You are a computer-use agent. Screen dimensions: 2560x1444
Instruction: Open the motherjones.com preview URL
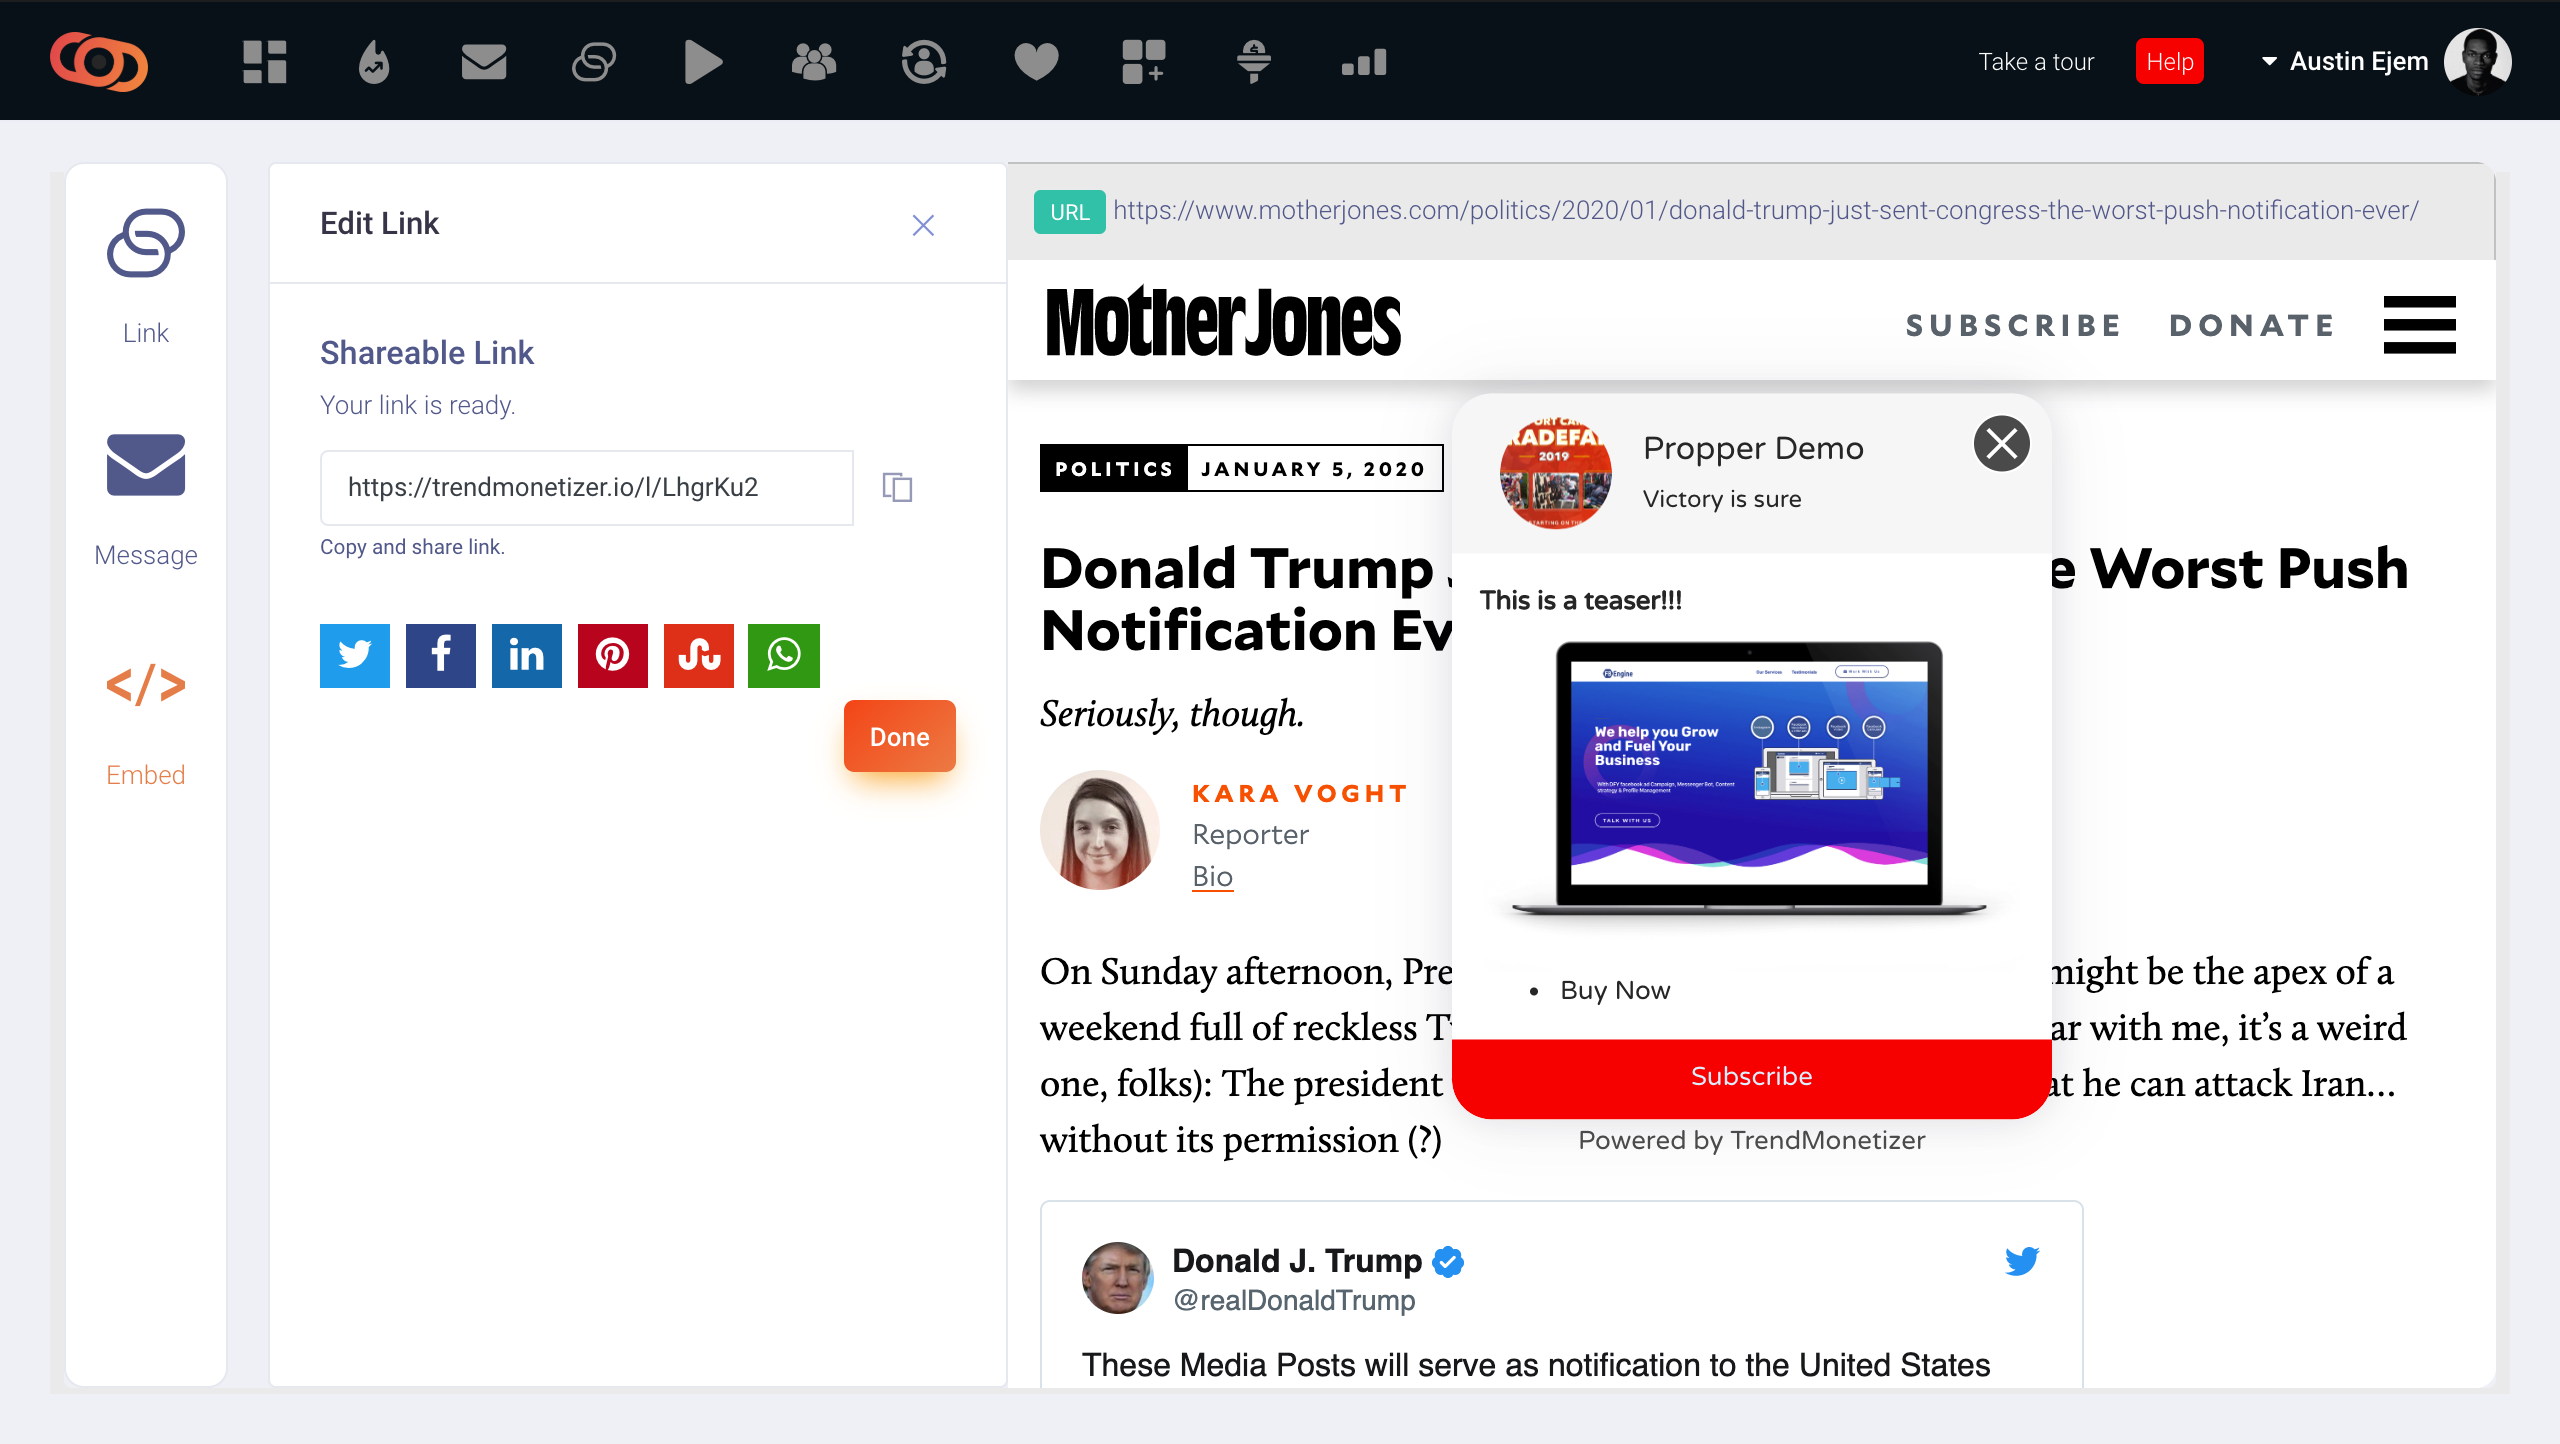tap(1766, 211)
